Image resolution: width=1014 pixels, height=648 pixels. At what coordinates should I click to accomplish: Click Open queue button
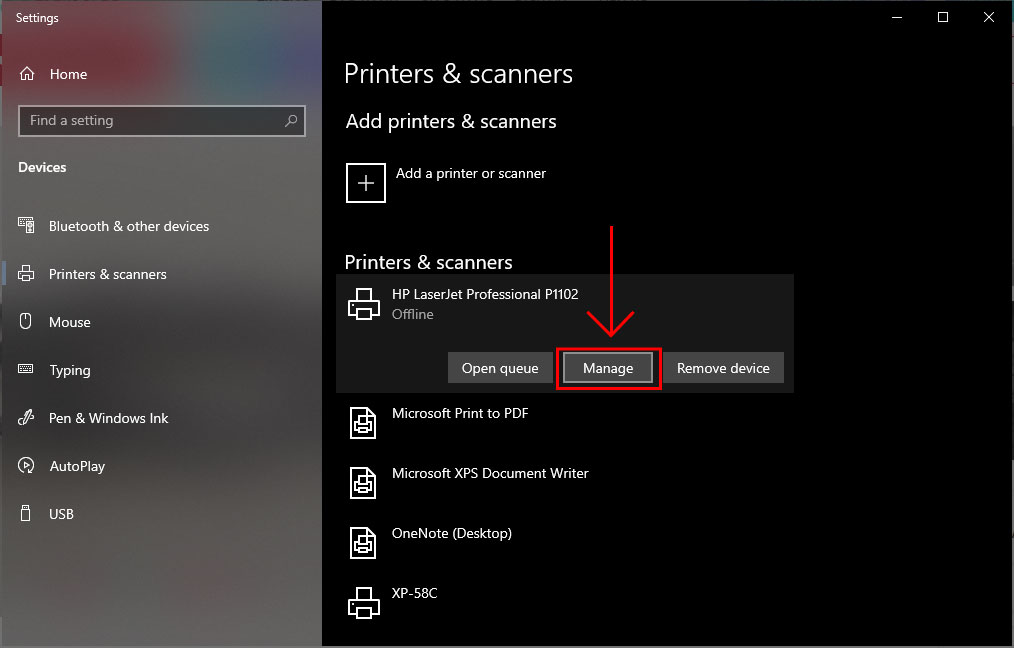click(x=500, y=368)
